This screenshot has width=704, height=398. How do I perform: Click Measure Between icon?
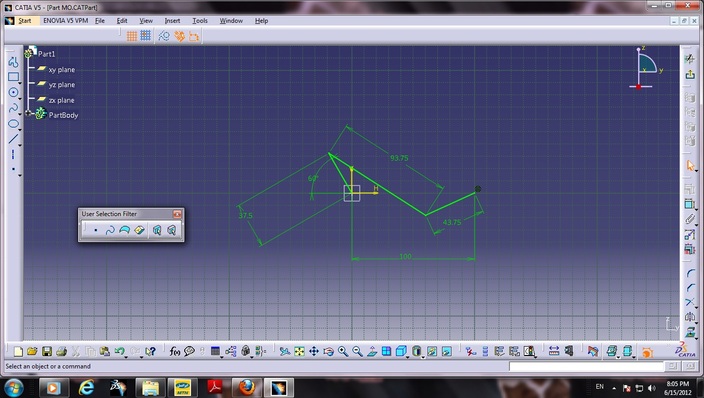tap(554, 351)
